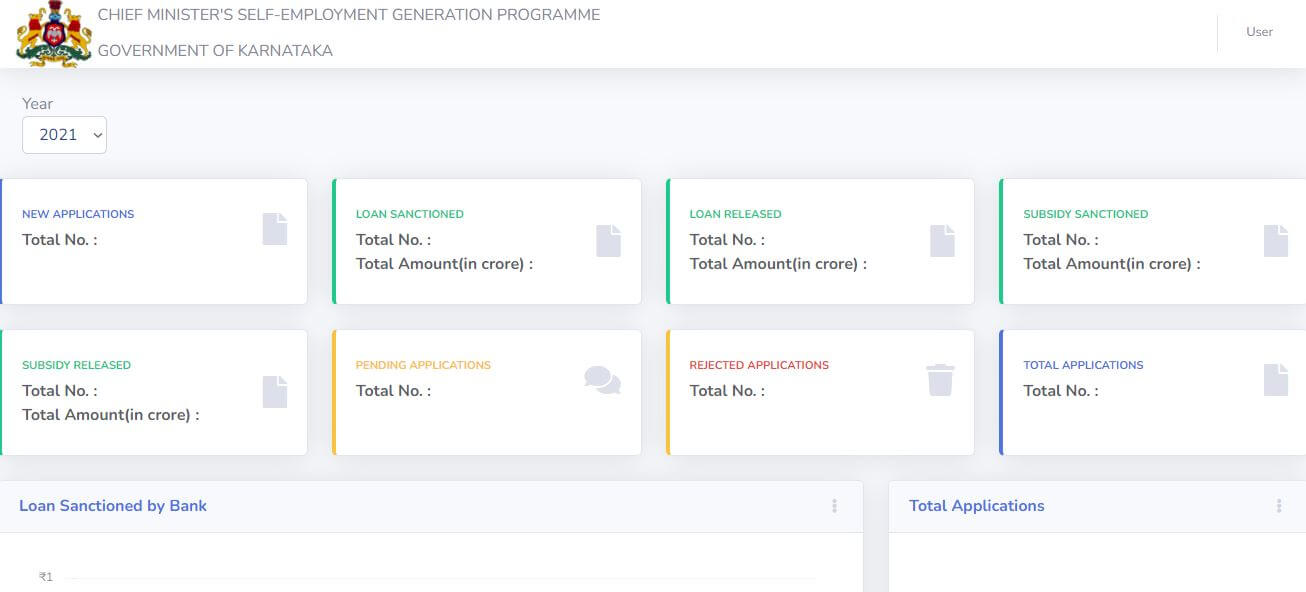Click the document icon in Loan Released card

click(942, 240)
